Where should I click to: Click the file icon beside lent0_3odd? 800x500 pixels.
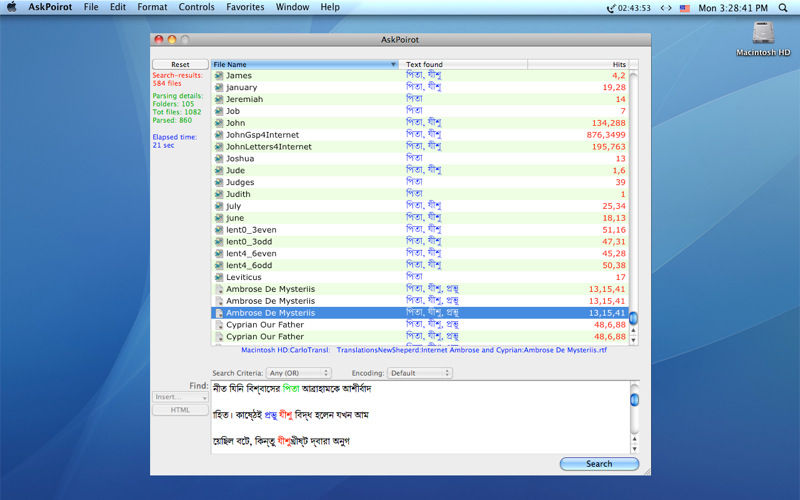[219, 241]
